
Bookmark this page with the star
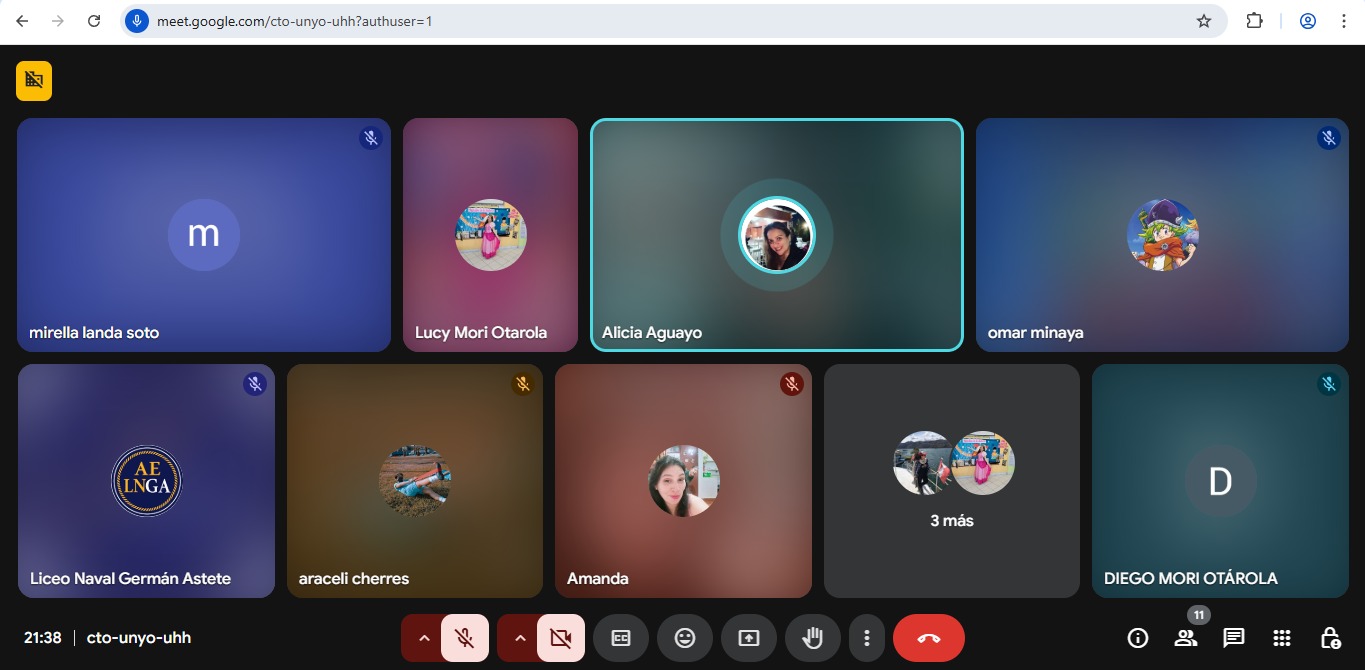point(1204,21)
